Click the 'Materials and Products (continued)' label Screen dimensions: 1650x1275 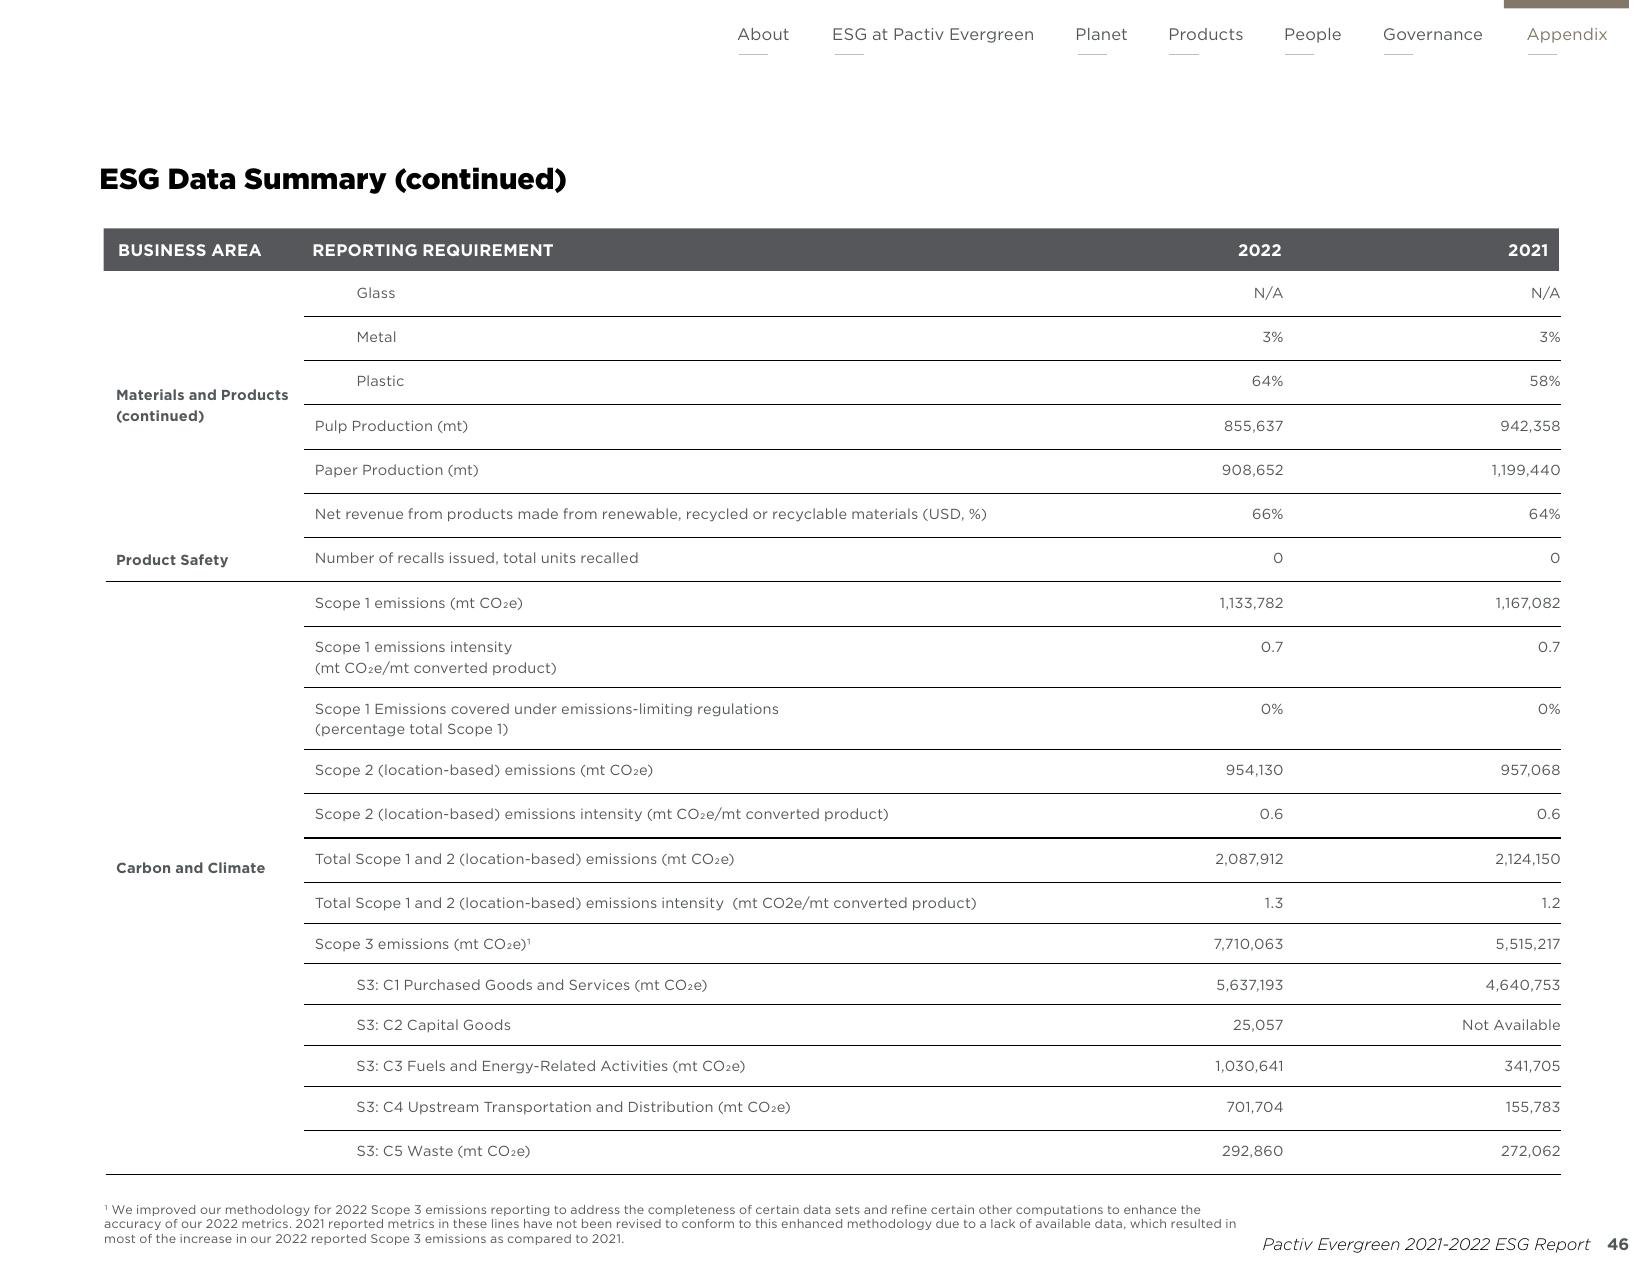202,406
